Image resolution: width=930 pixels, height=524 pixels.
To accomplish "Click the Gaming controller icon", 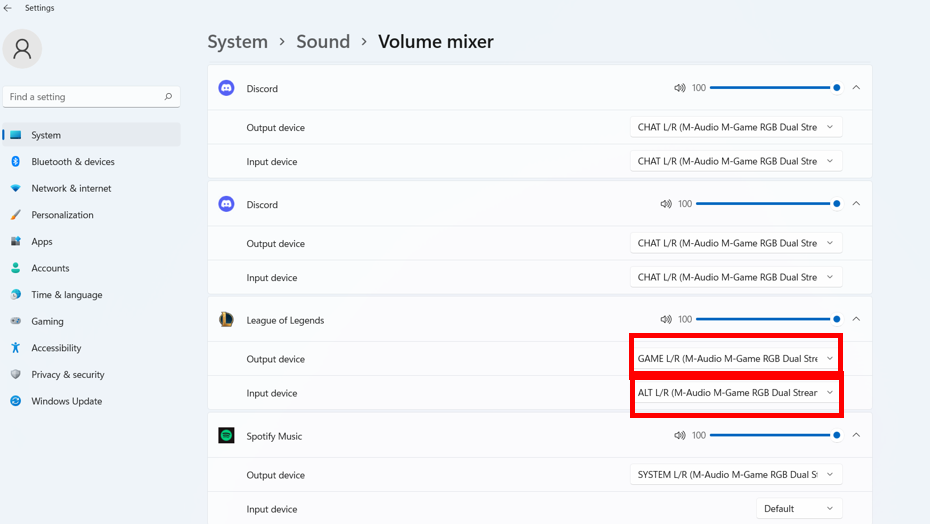I will pyautogui.click(x=16, y=321).
